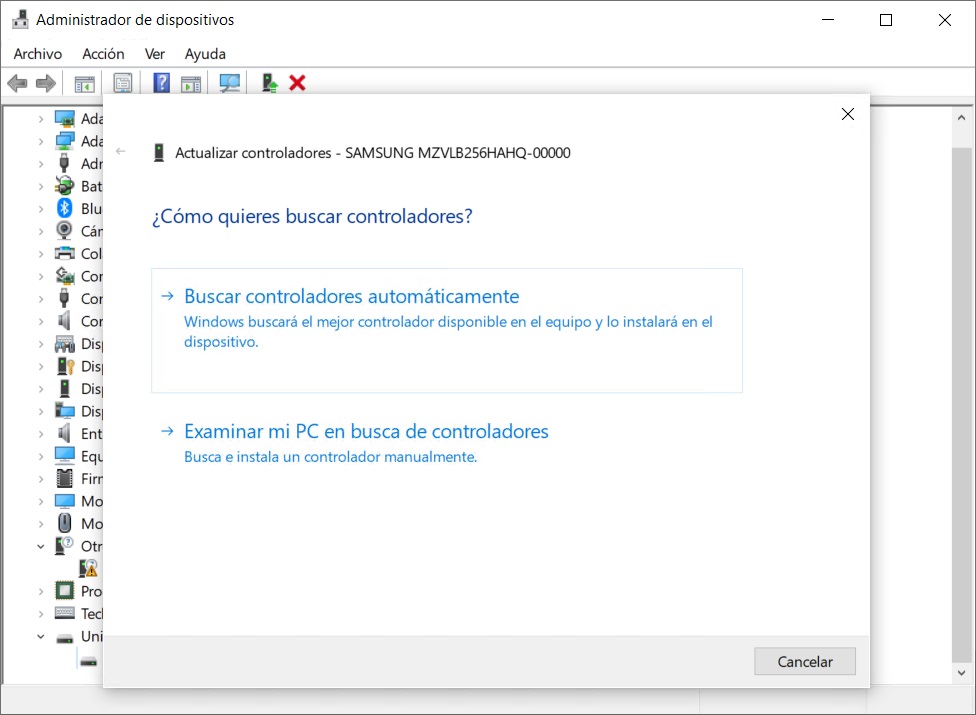Select the processor category icon
Viewport: 976px width, 715px height.
click(65, 591)
